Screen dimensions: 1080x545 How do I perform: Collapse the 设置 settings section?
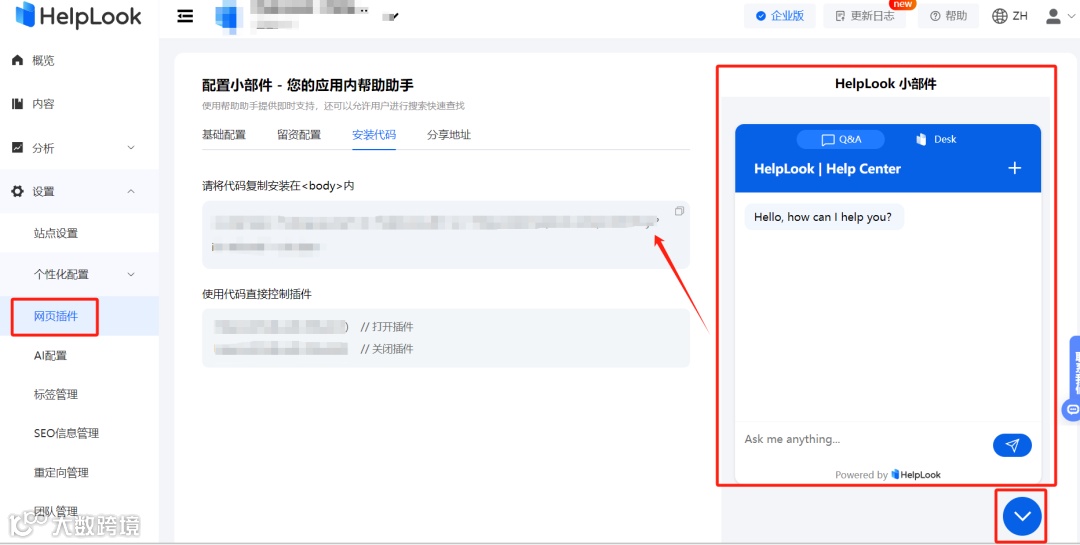click(x=79, y=192)
